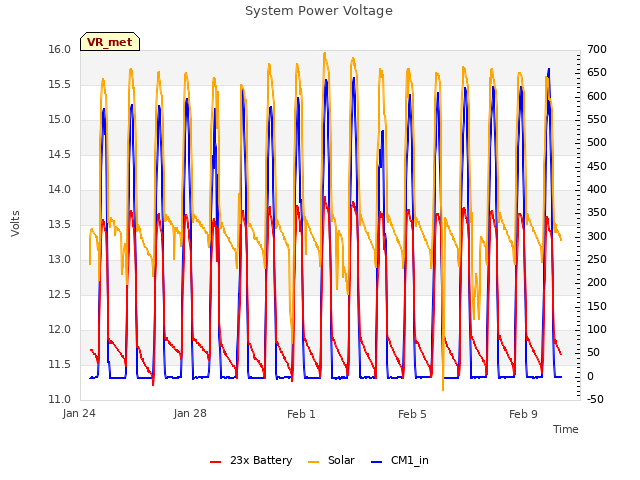Screen dimensions: 640x480
Task: Click the 11.0 left axis value
Action: tap(60, 399)
